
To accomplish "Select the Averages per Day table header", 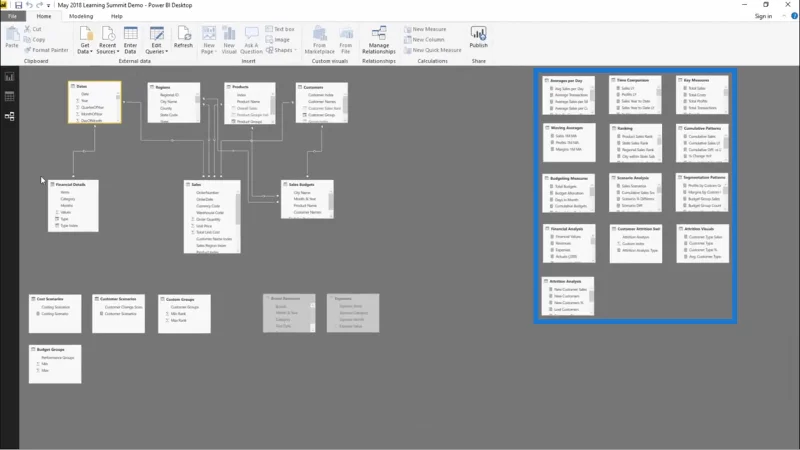I will (x=568, y=81).
